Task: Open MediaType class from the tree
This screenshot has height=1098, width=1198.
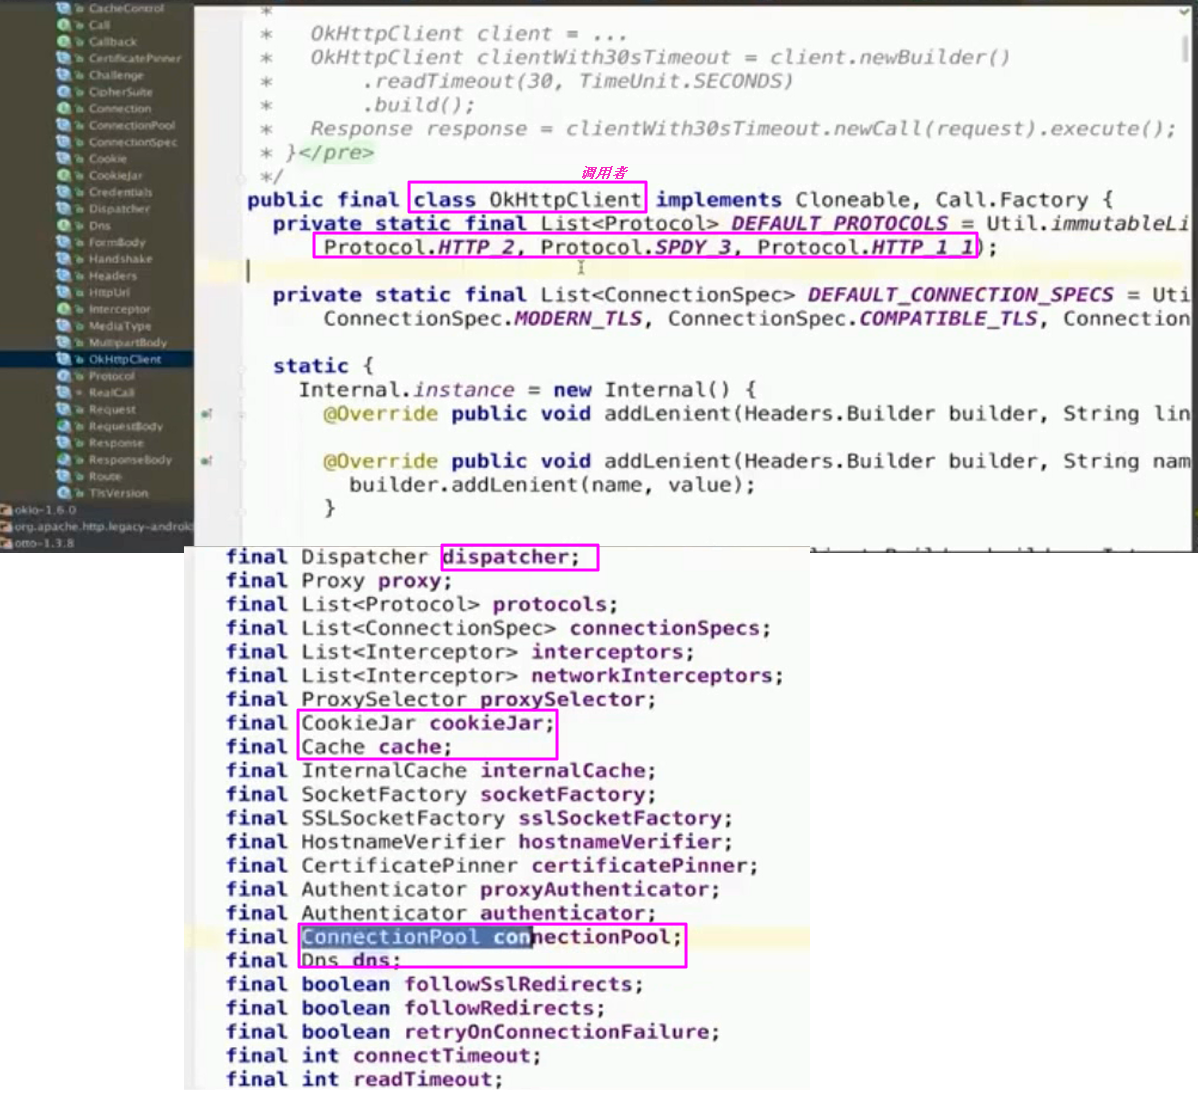Action: coord(119,326)
